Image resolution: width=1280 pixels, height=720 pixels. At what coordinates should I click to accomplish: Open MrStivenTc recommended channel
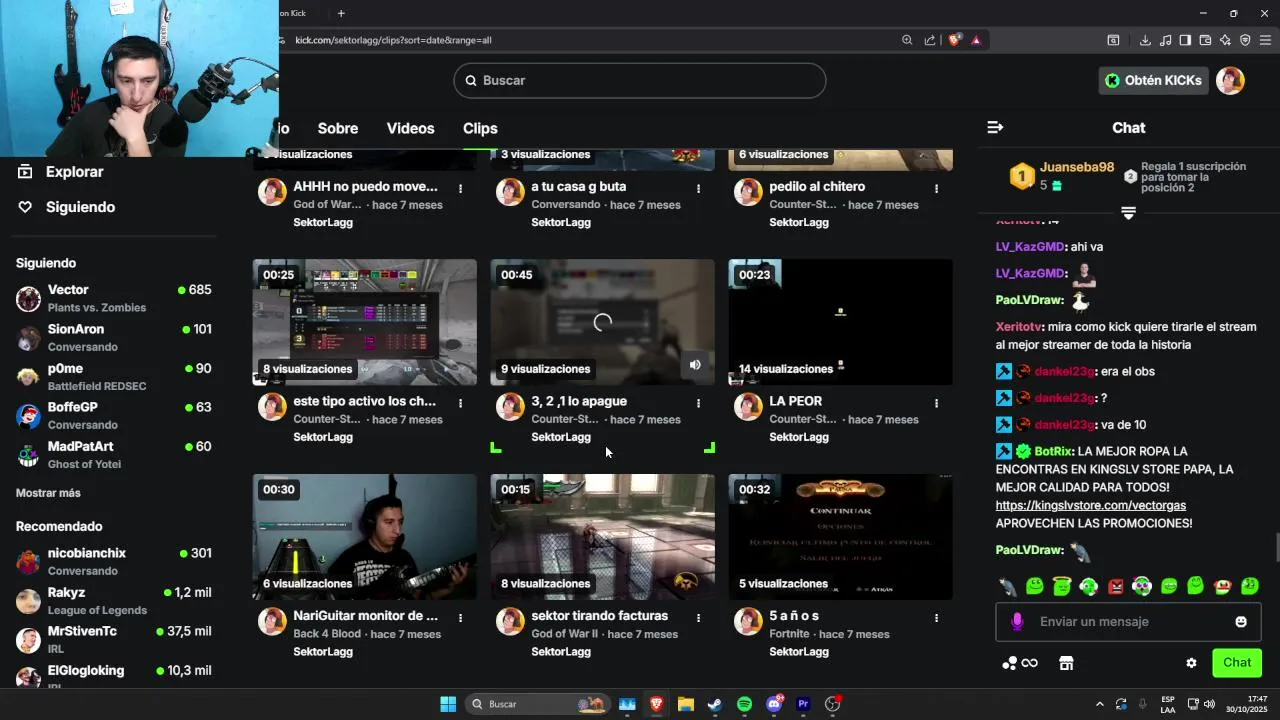(114, 639)
